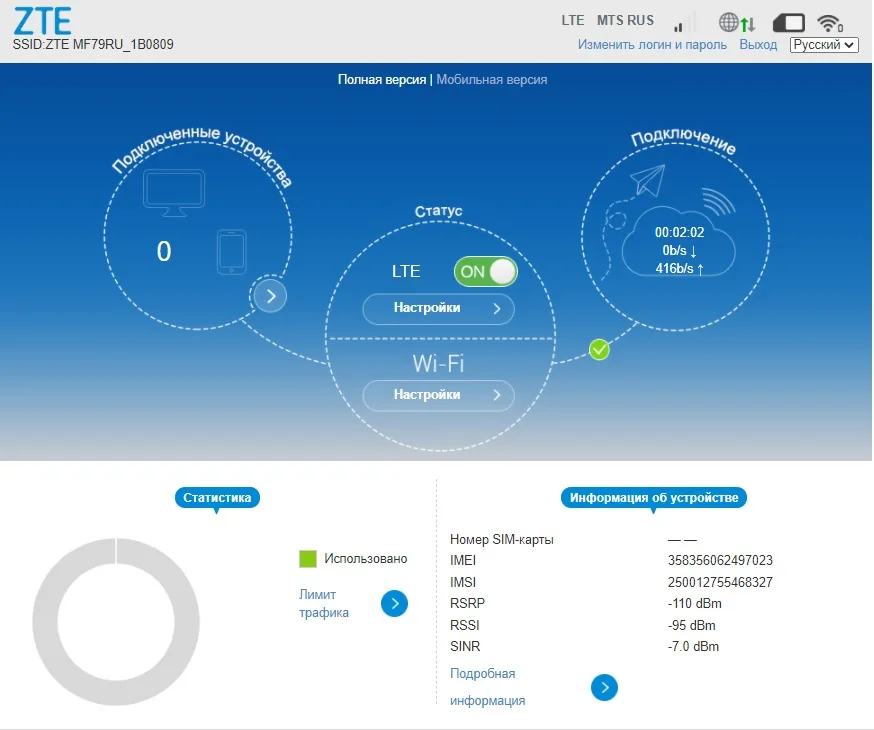Click the globe network data icon
The width and height of the screenshot is (874, 730).
[737, 23]
